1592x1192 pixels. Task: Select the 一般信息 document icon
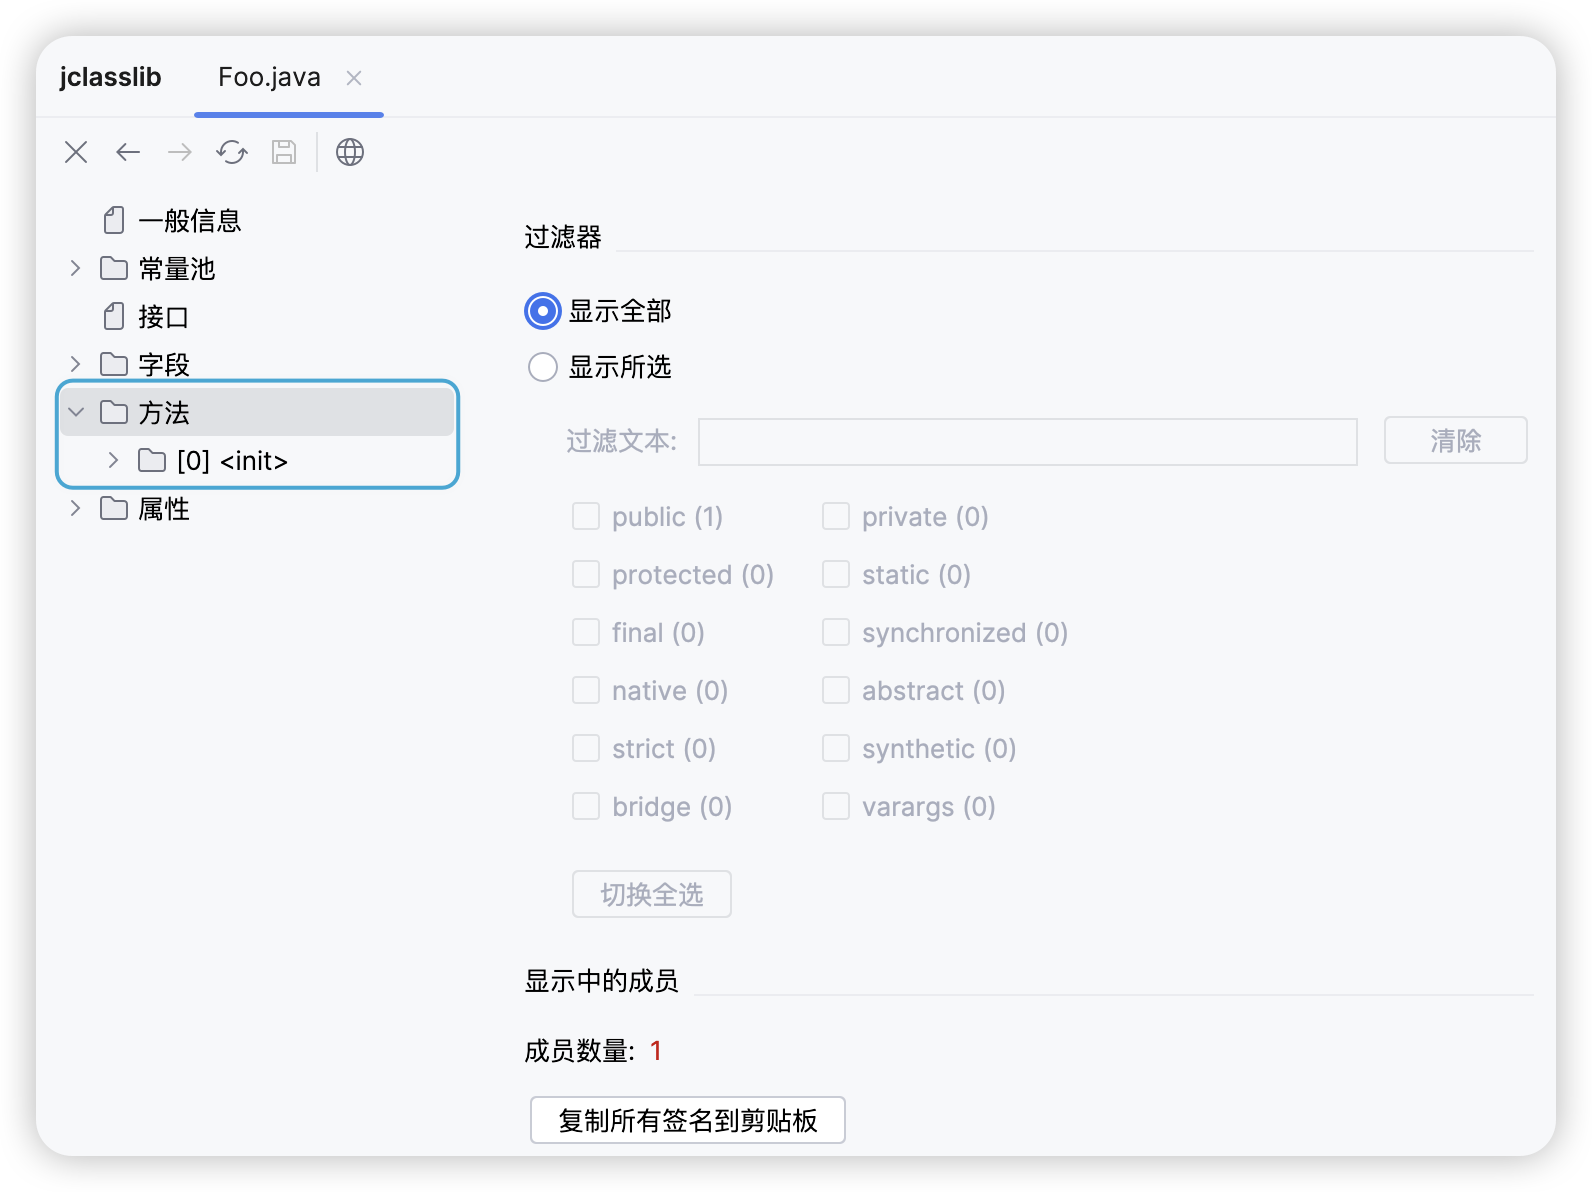pyautogui.click(x=115, y=220)
